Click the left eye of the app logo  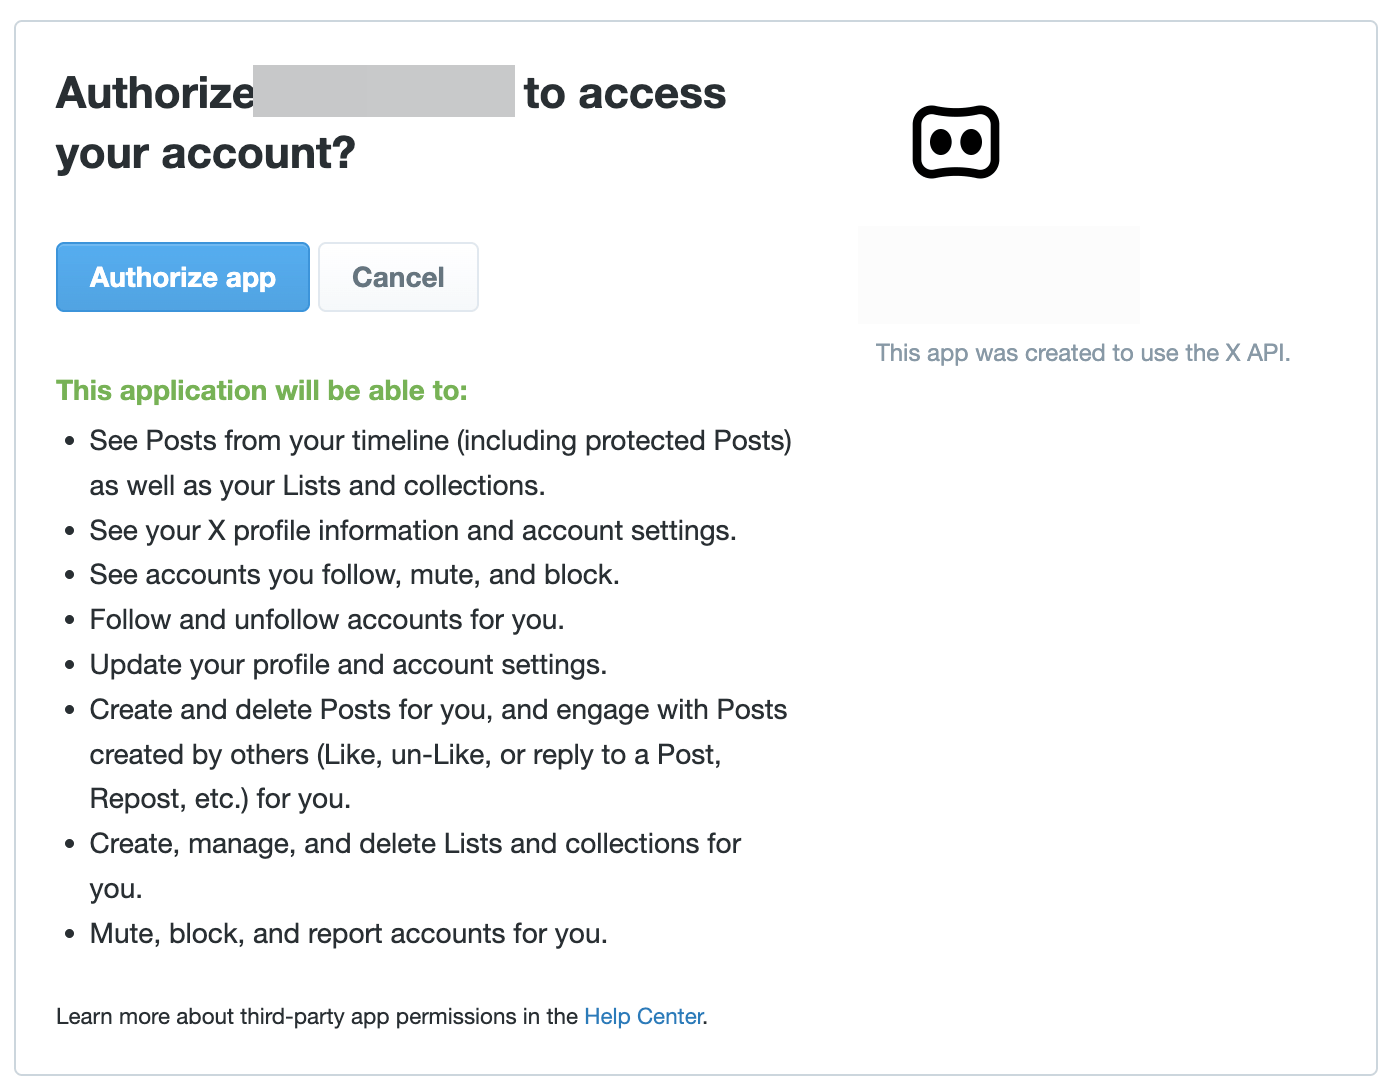941,142
